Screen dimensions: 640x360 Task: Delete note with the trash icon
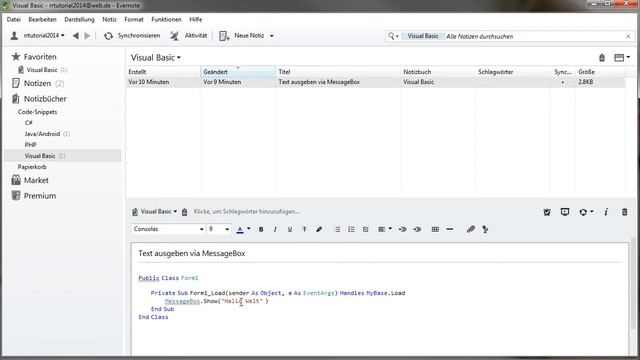624,212
